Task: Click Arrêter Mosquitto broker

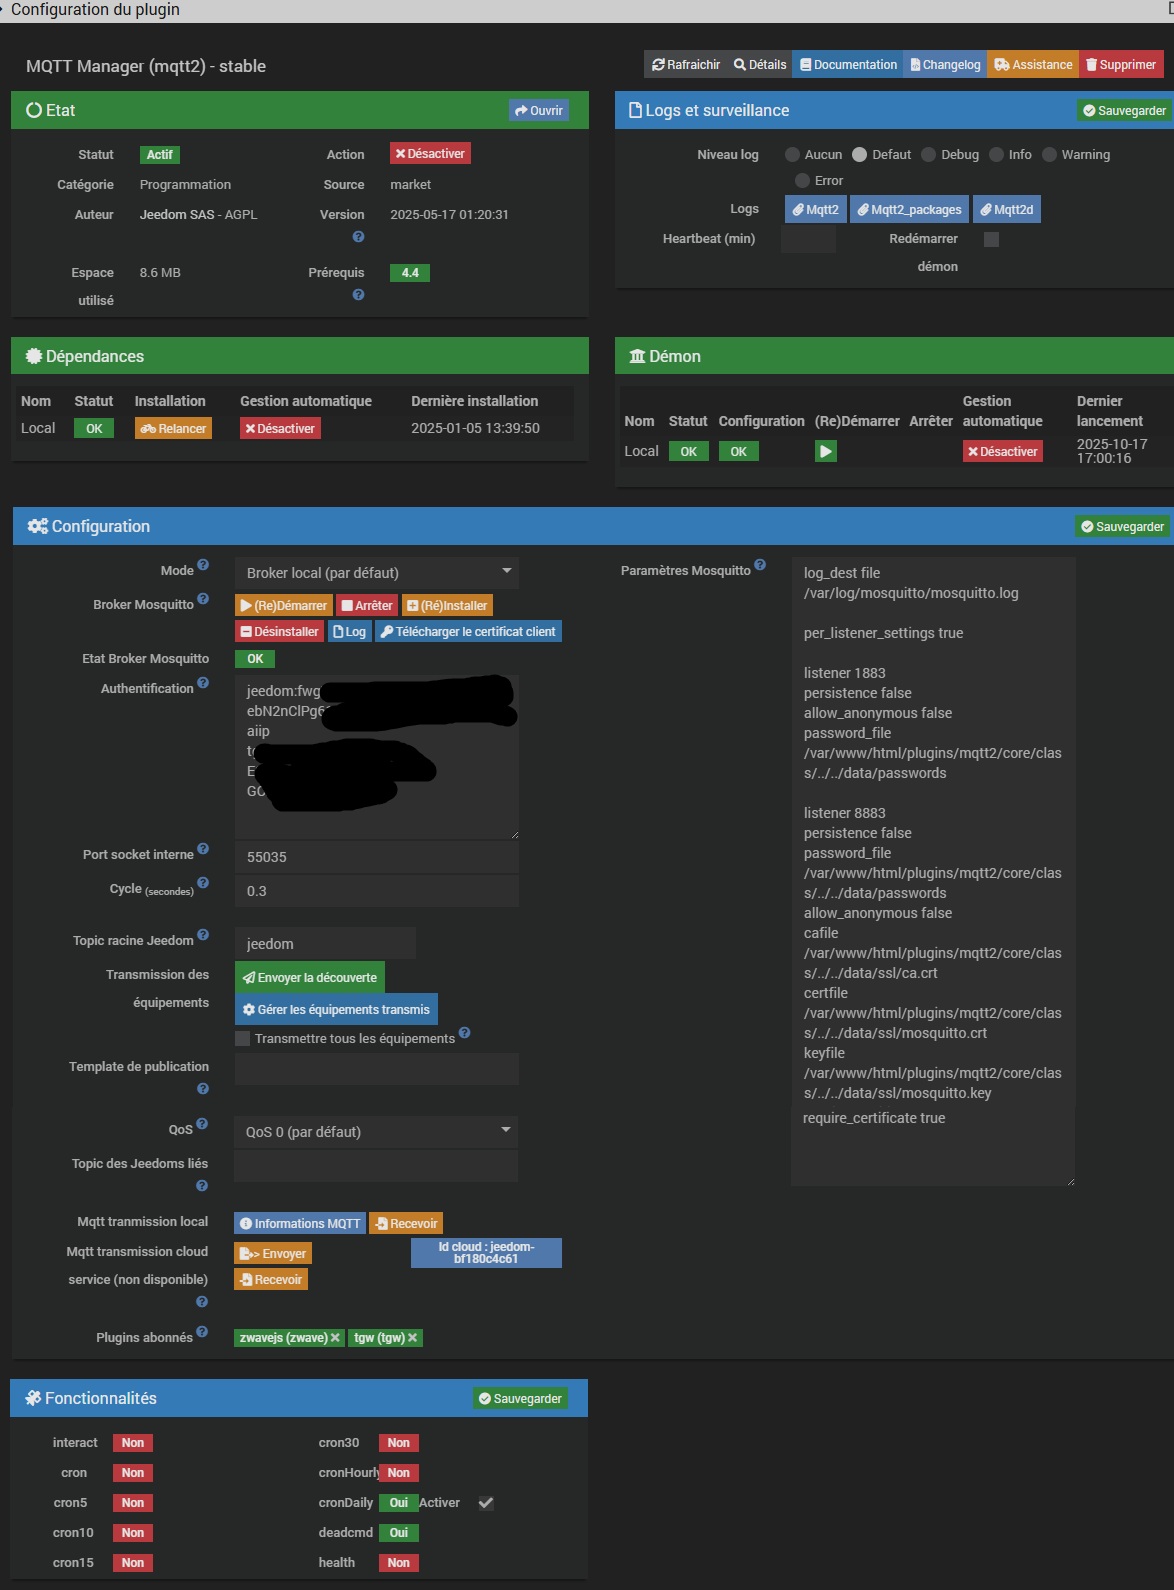Action: pyautogui.click(x=367, y=606)
